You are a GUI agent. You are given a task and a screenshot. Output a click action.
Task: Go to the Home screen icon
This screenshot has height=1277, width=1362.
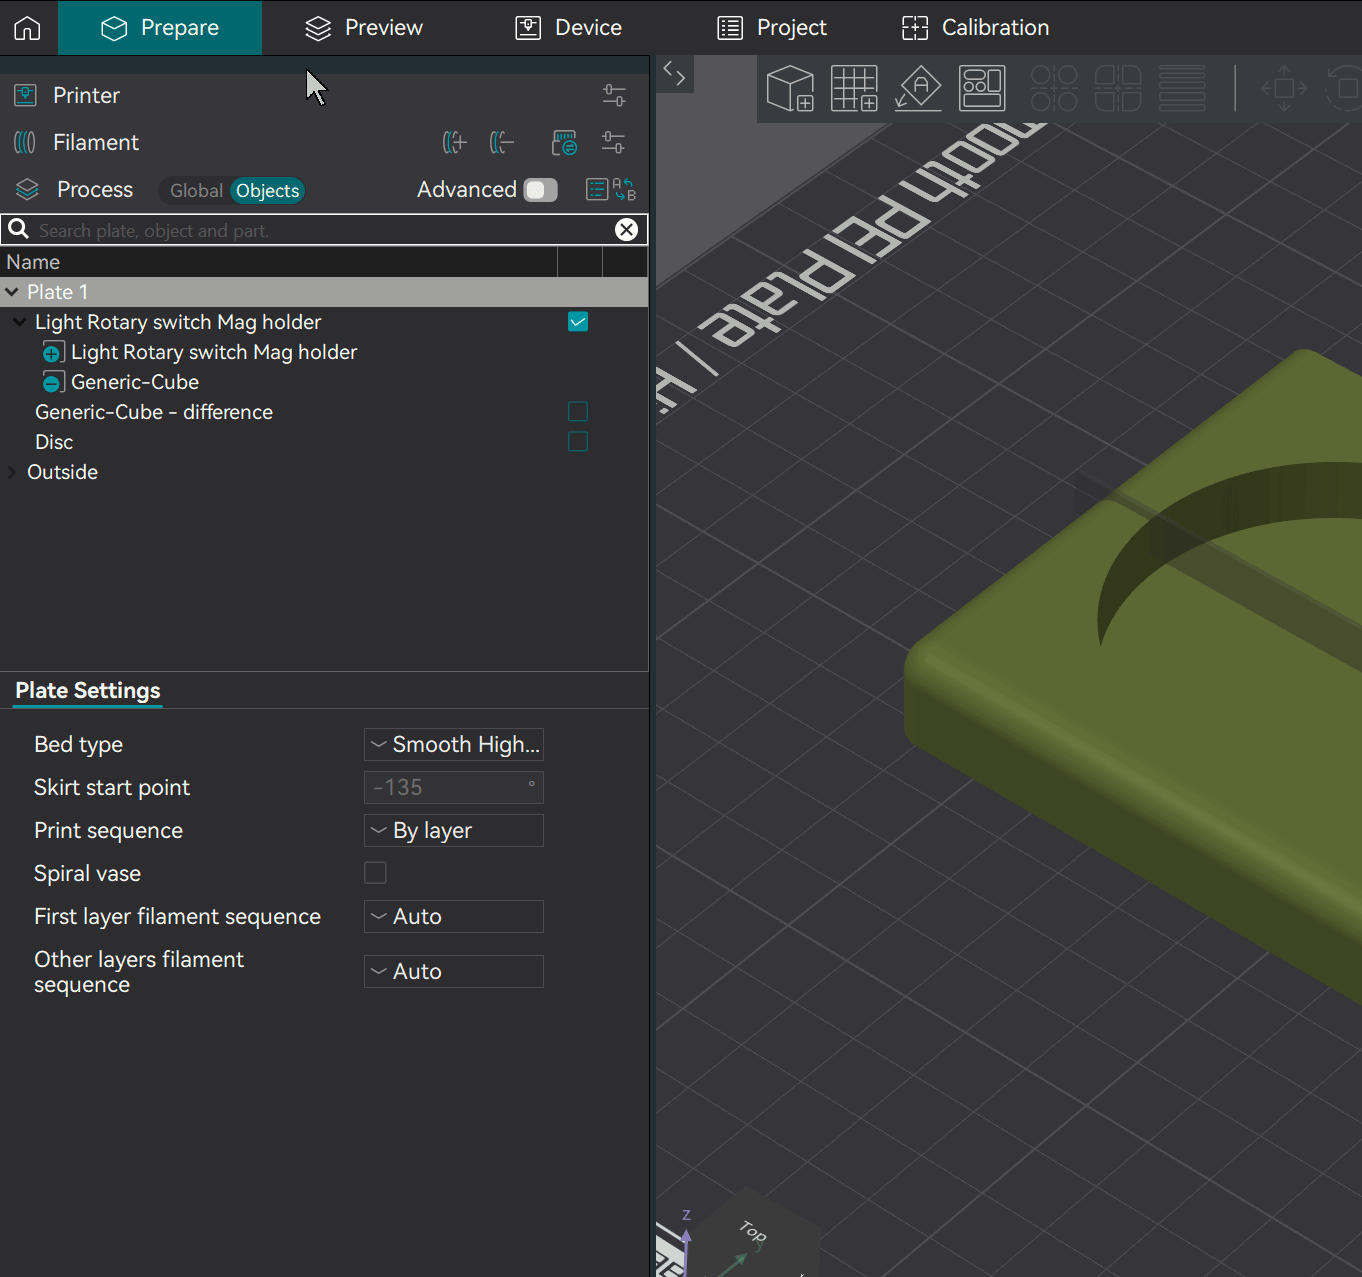click(28, 28)
